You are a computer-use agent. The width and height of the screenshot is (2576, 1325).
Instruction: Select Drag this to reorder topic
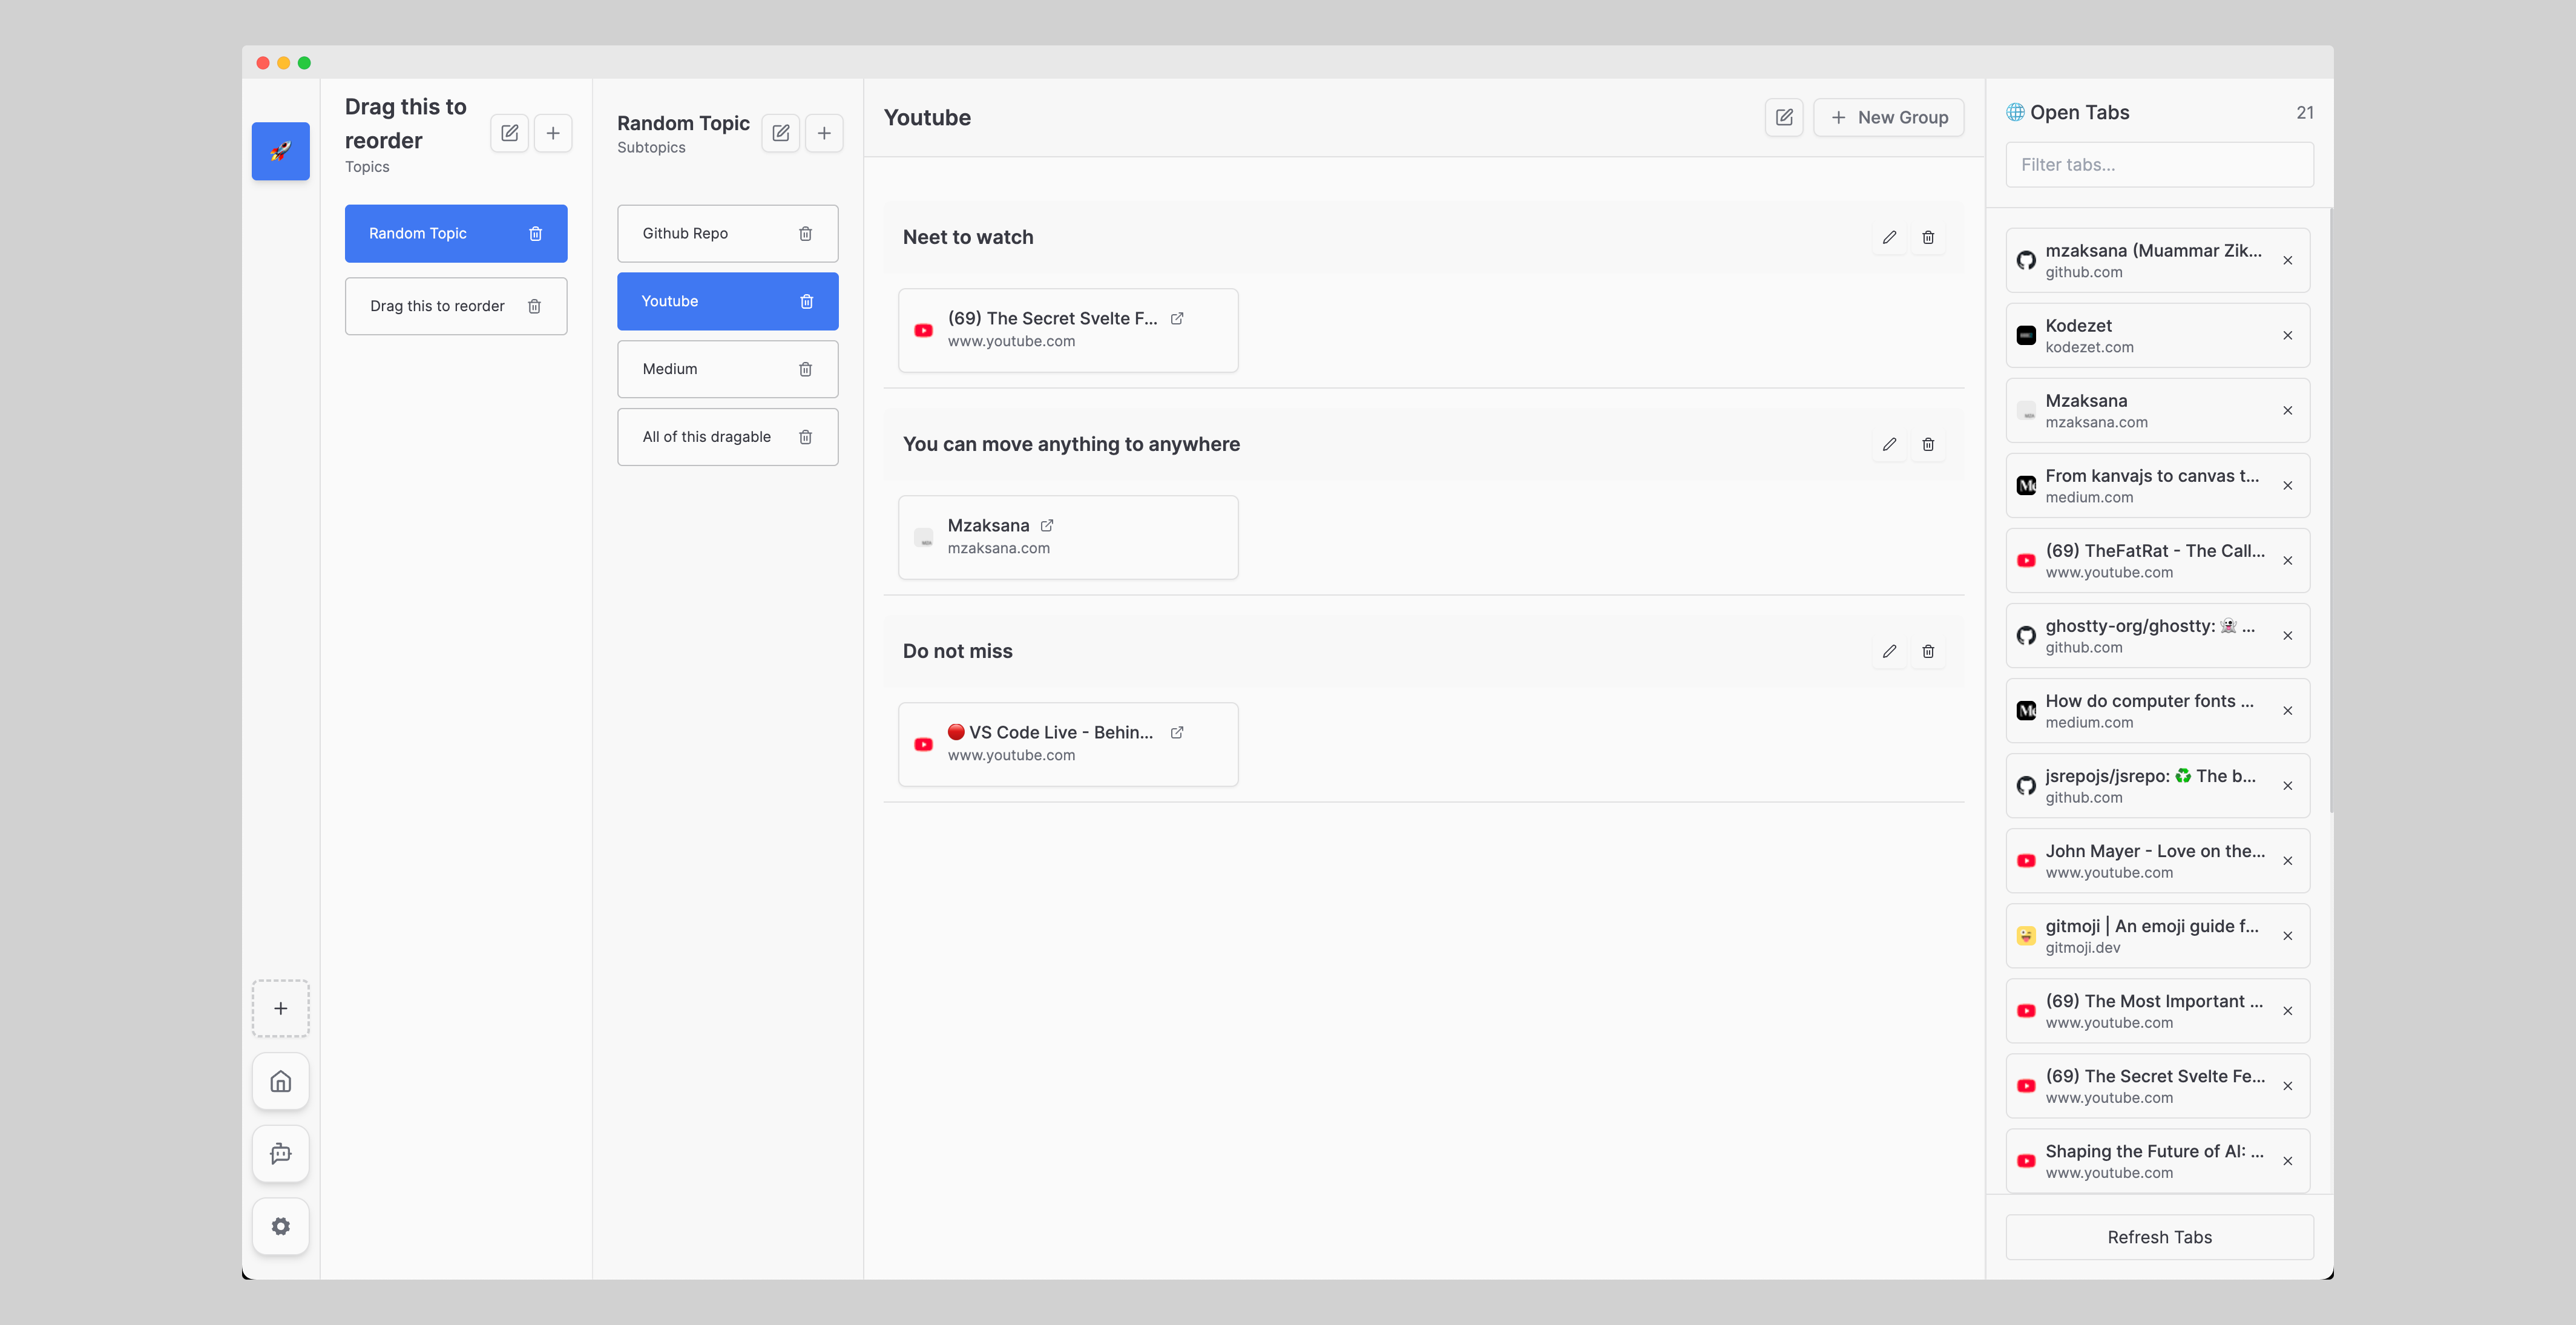pos(456,306)
